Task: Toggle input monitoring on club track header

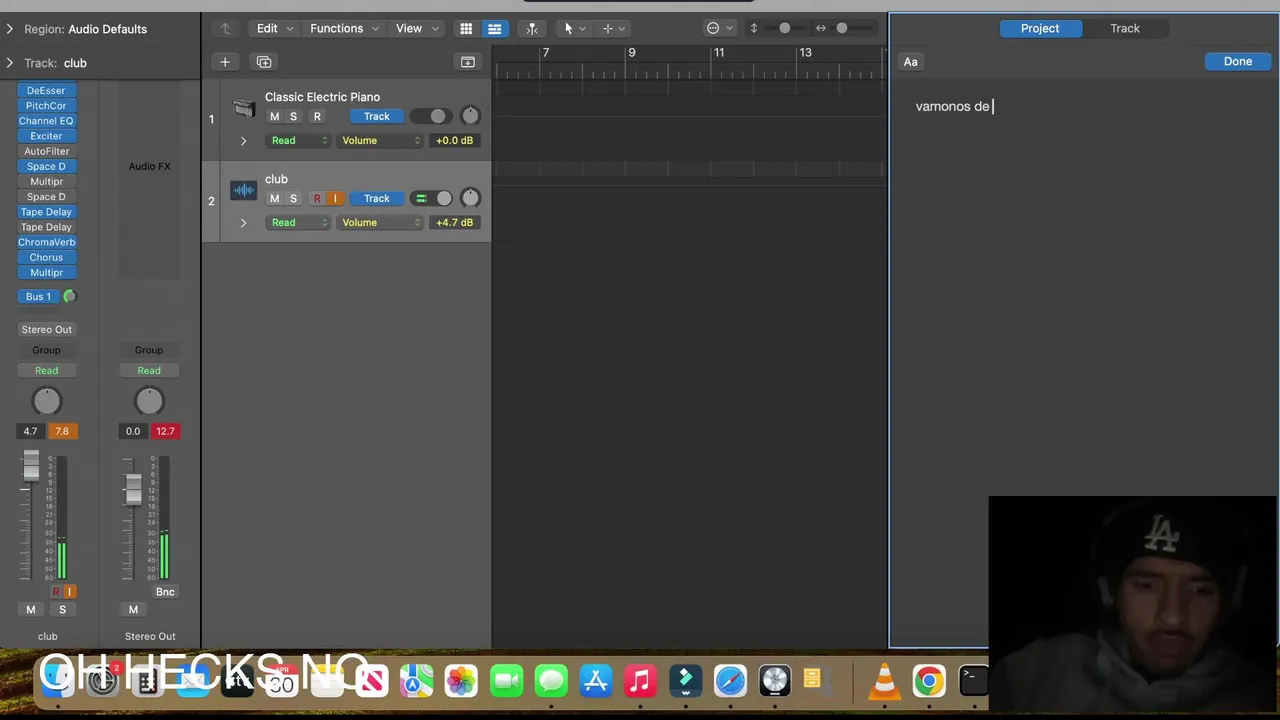Action: tap(335, 198)
